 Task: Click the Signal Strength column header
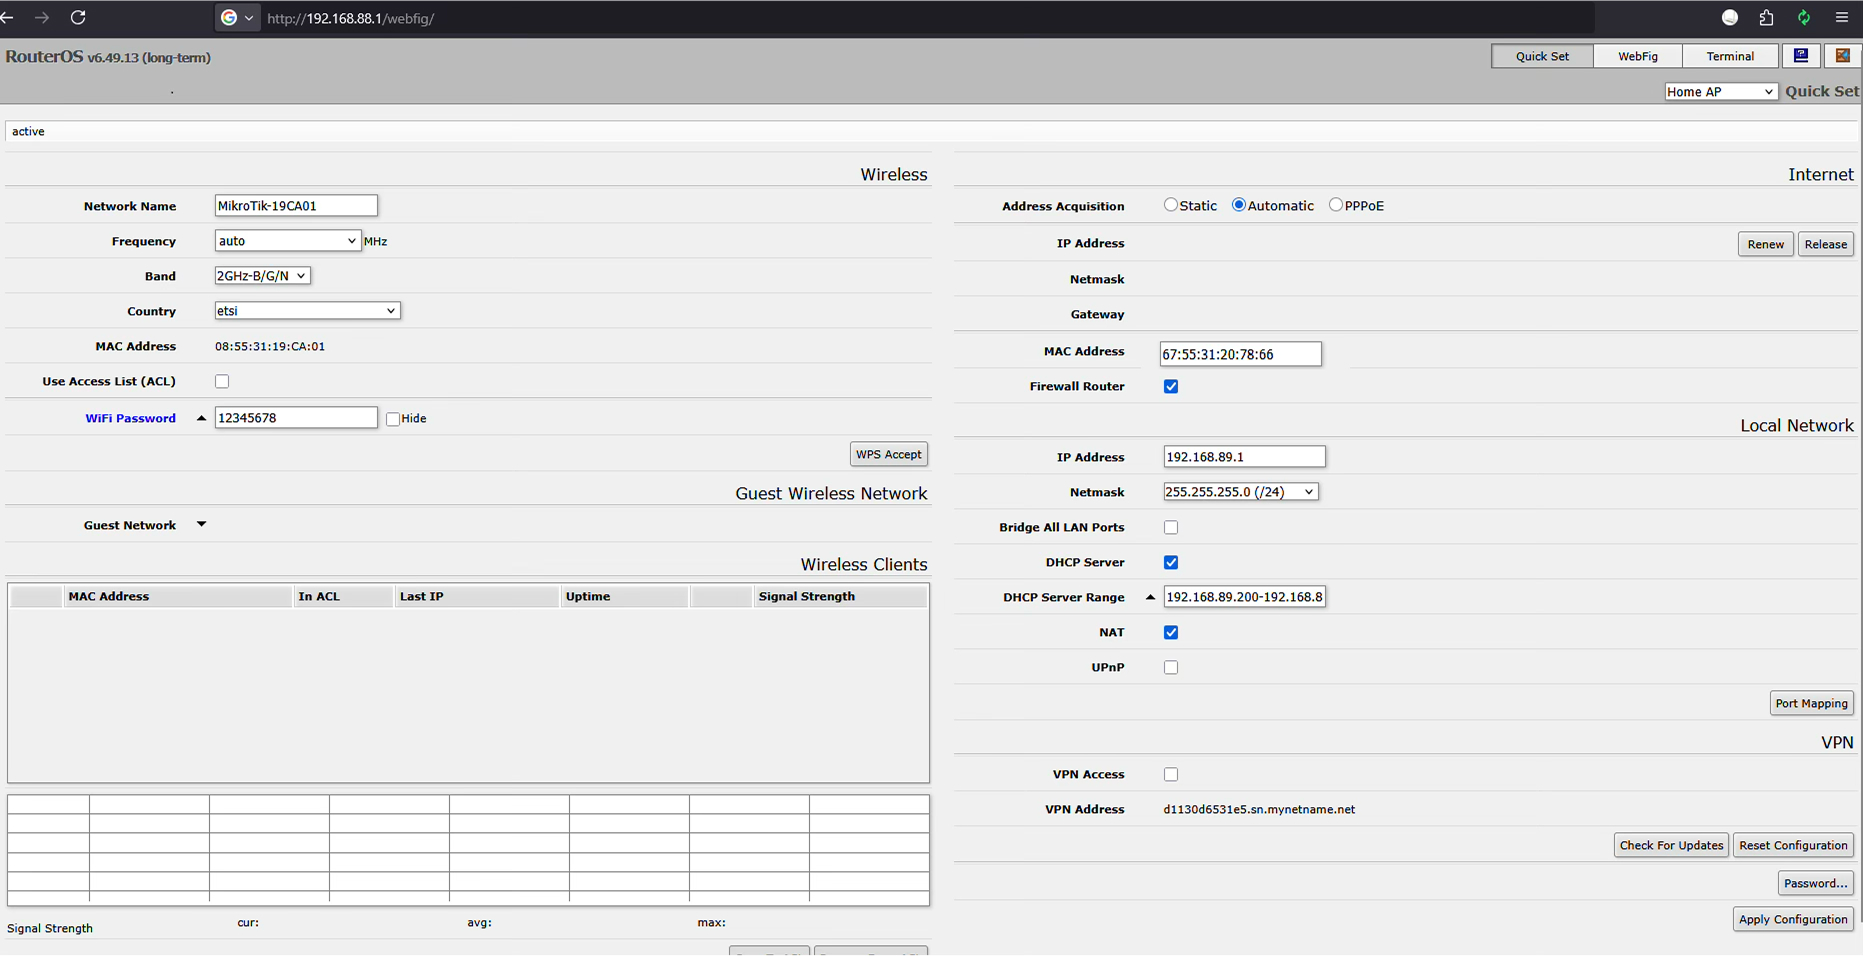[x=840, y=596]
